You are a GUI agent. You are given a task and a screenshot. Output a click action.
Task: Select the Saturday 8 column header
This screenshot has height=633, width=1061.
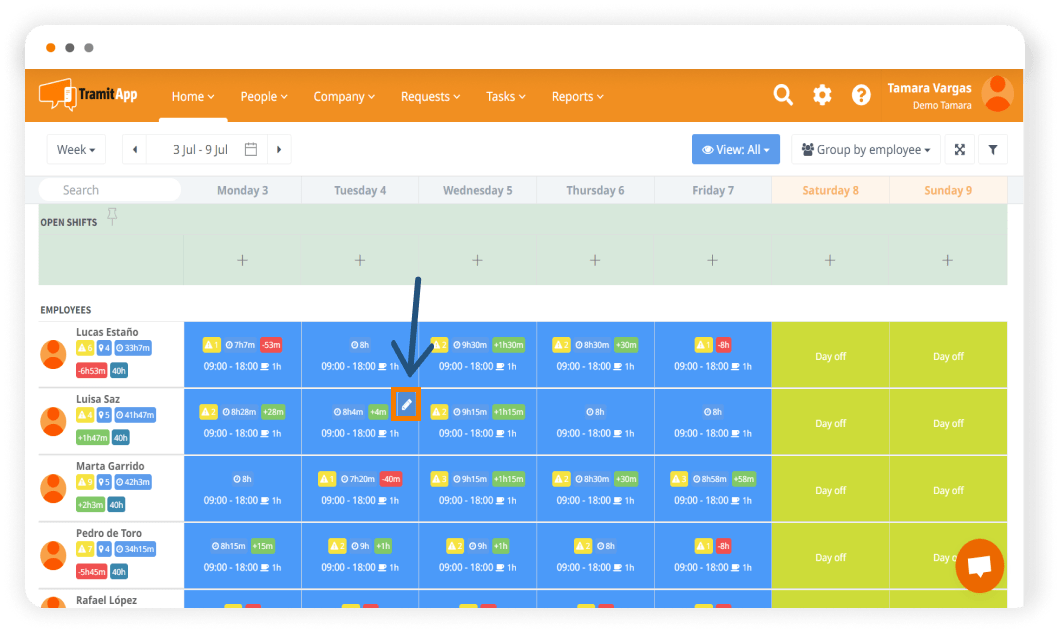pyautogui.click(x=830, y=190)
